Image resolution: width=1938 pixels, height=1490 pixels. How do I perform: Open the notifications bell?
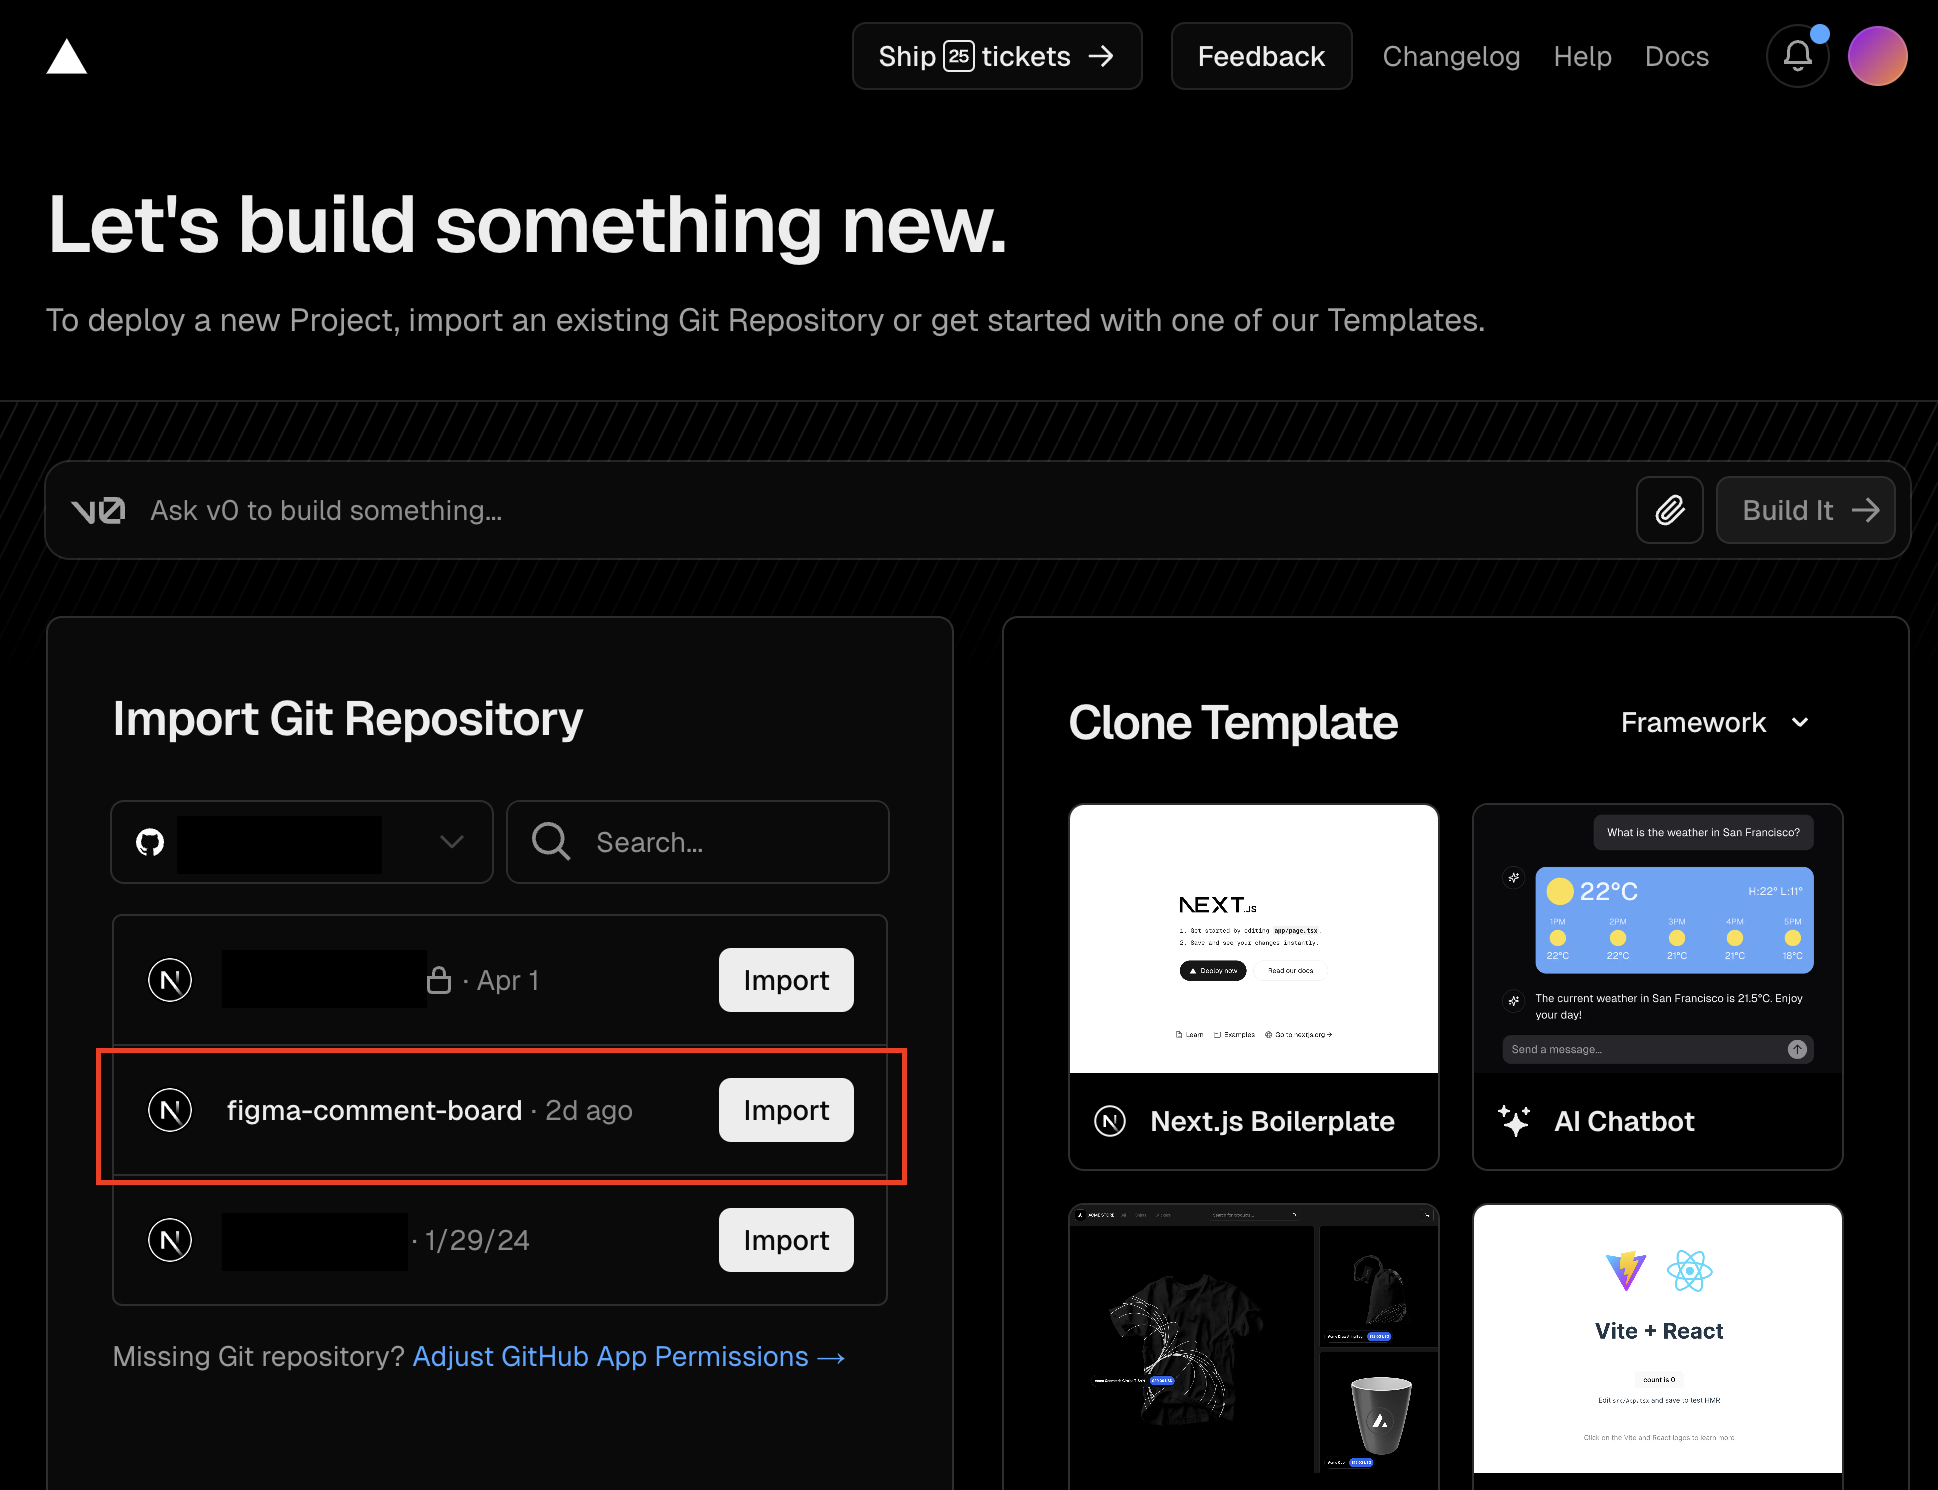[x=1797, y=56]
